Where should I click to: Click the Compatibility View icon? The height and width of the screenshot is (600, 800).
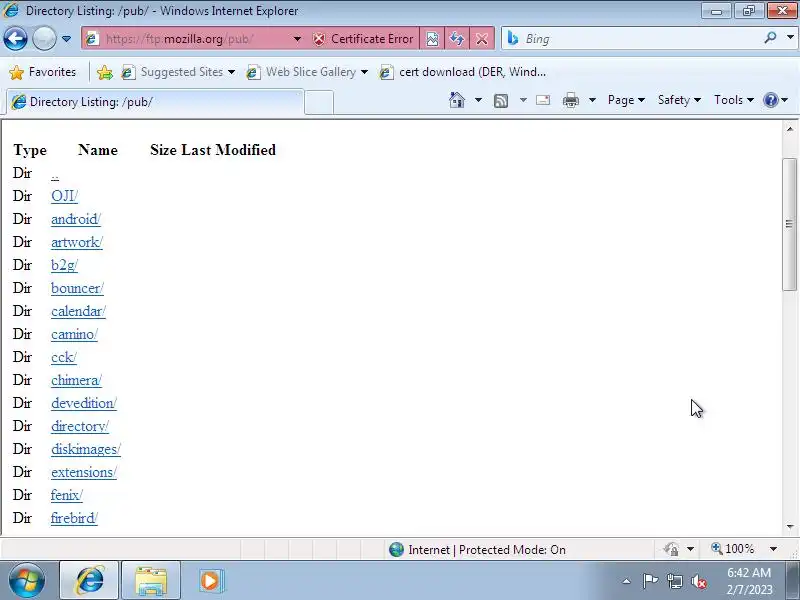coord(432,39)
